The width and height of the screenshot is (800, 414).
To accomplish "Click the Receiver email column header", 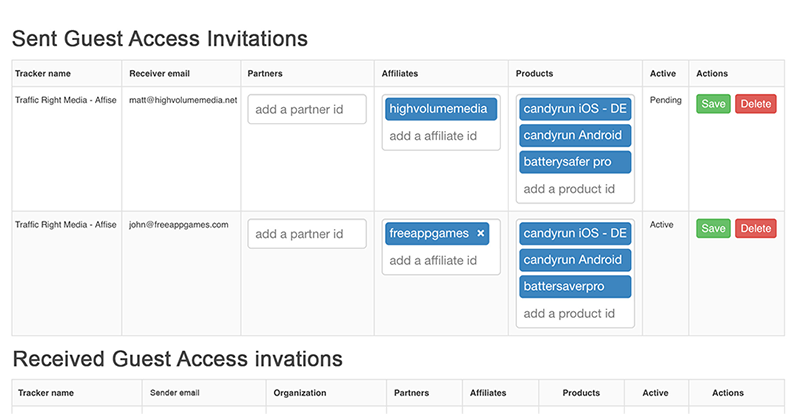I will 160,73.
